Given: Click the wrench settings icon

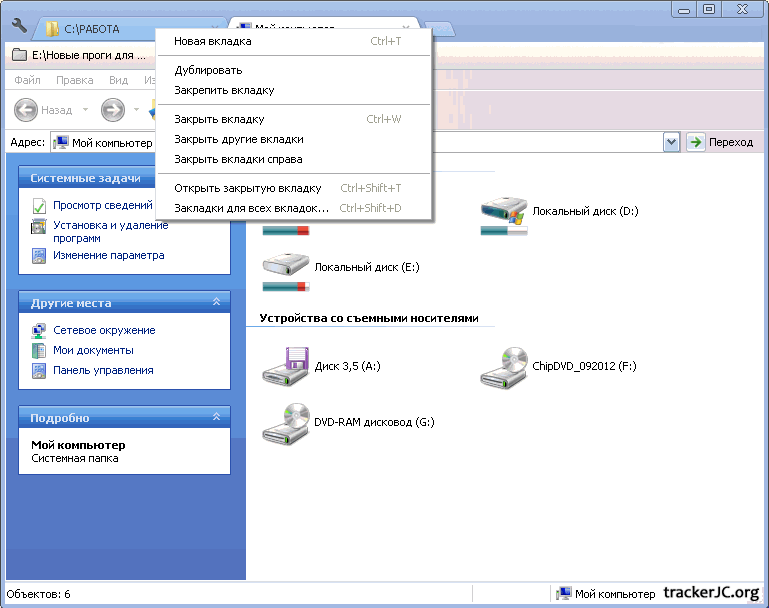Looking at the screenshot, I should 19,26.
